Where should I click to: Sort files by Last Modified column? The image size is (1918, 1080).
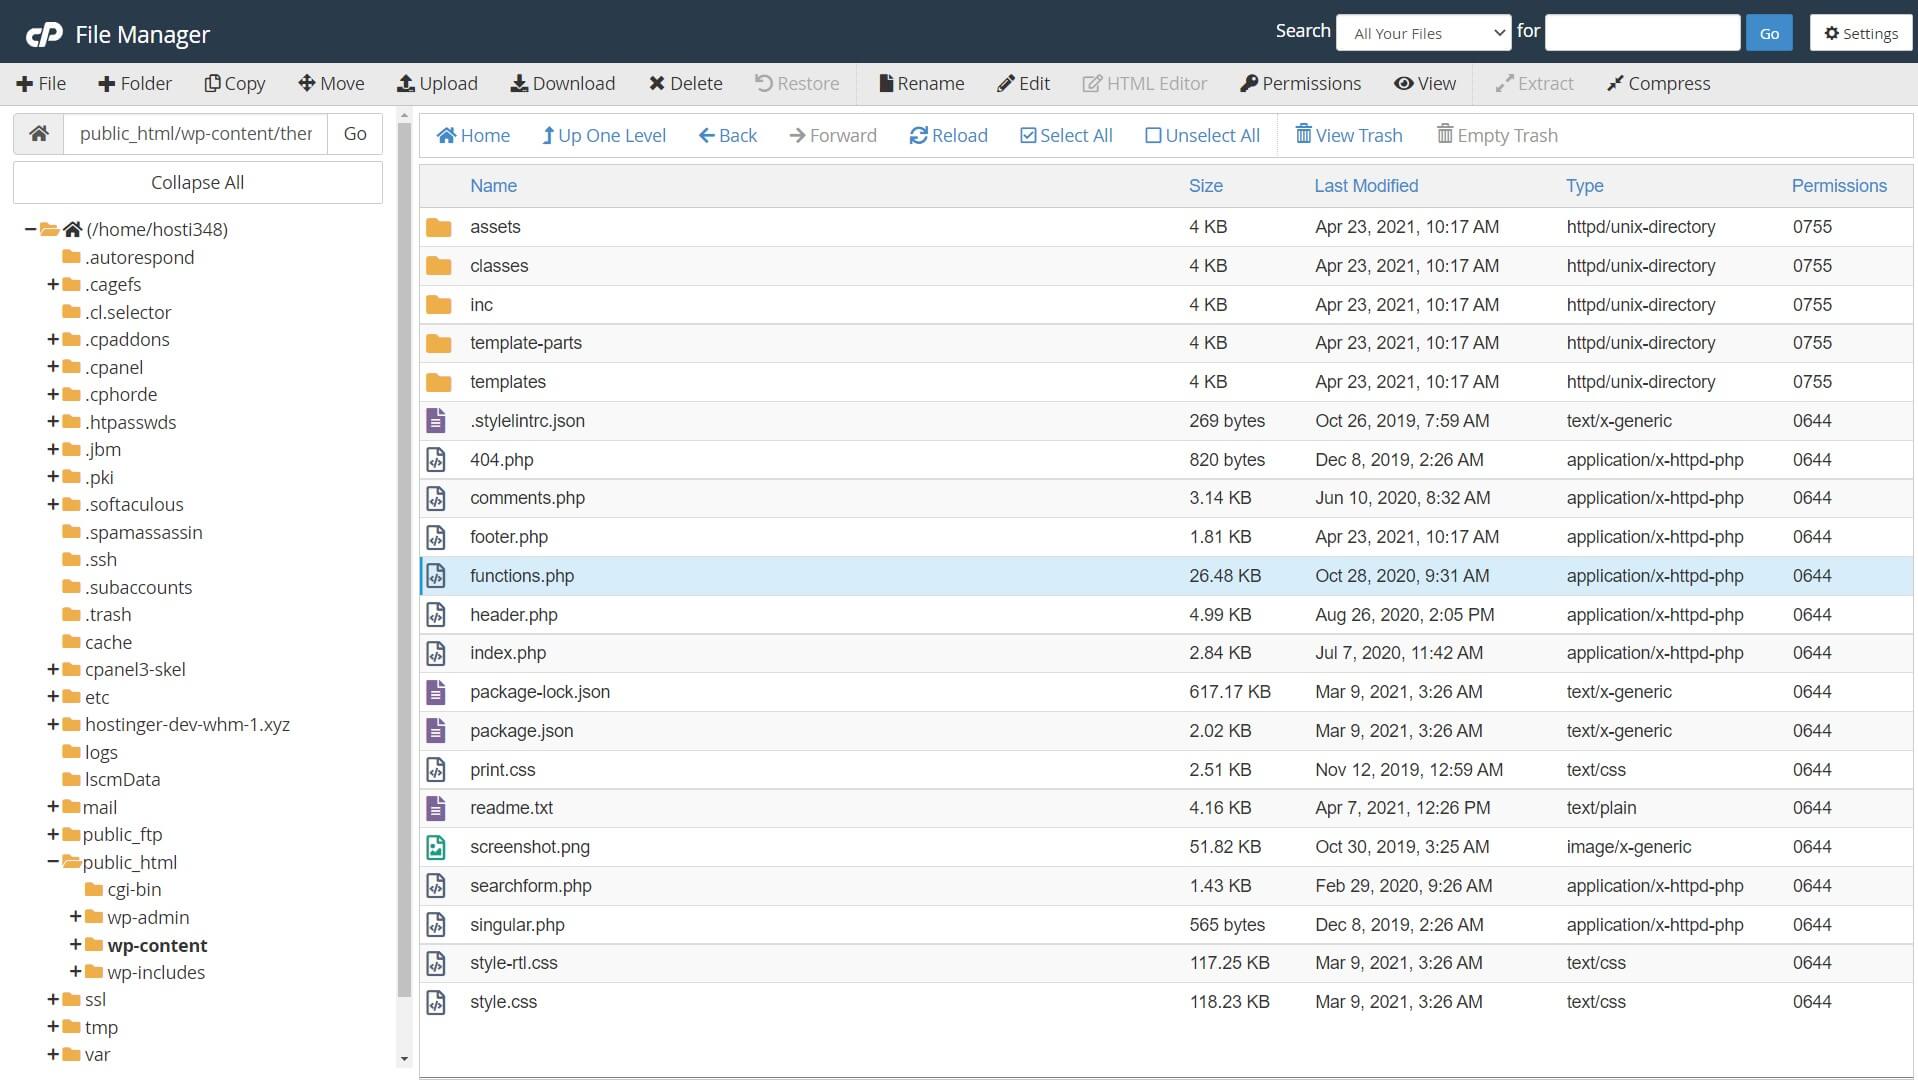(x=1365, y=186)
